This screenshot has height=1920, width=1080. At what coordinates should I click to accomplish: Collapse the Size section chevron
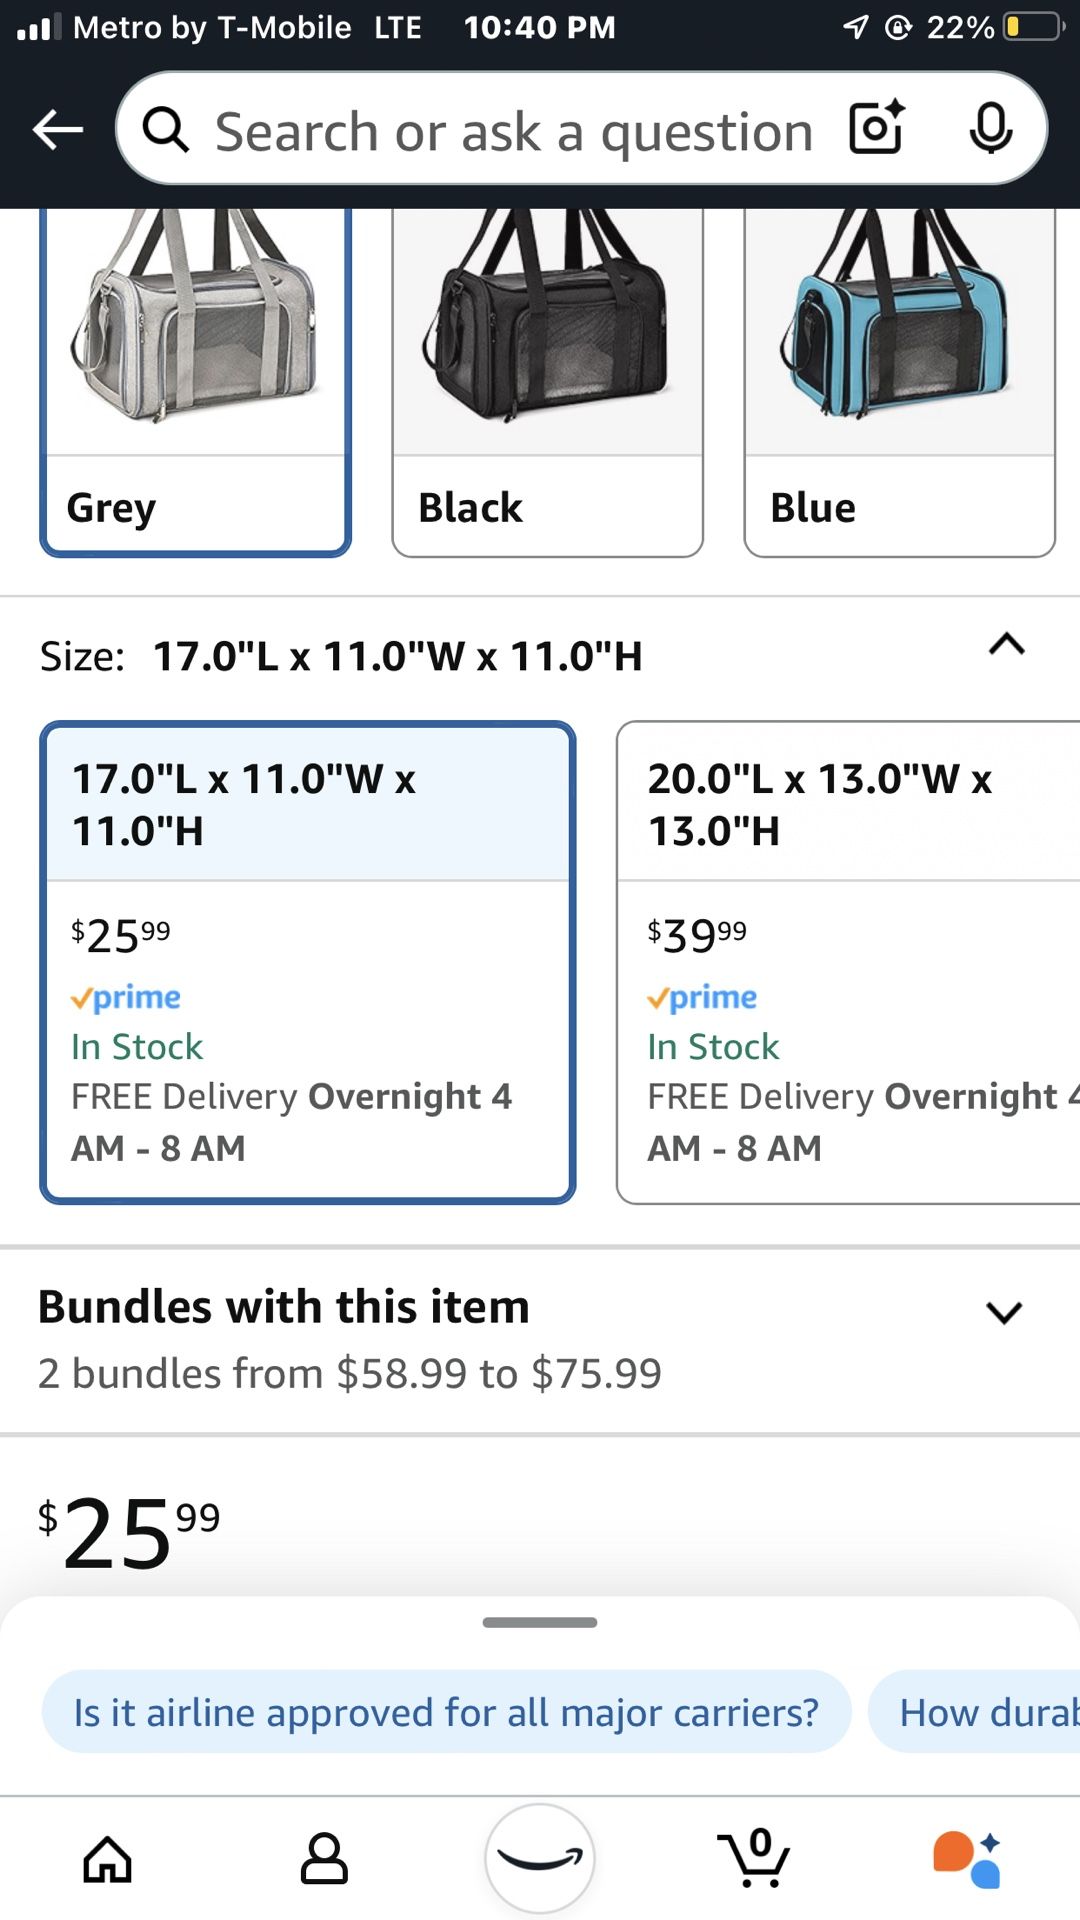pos(1006,645)
